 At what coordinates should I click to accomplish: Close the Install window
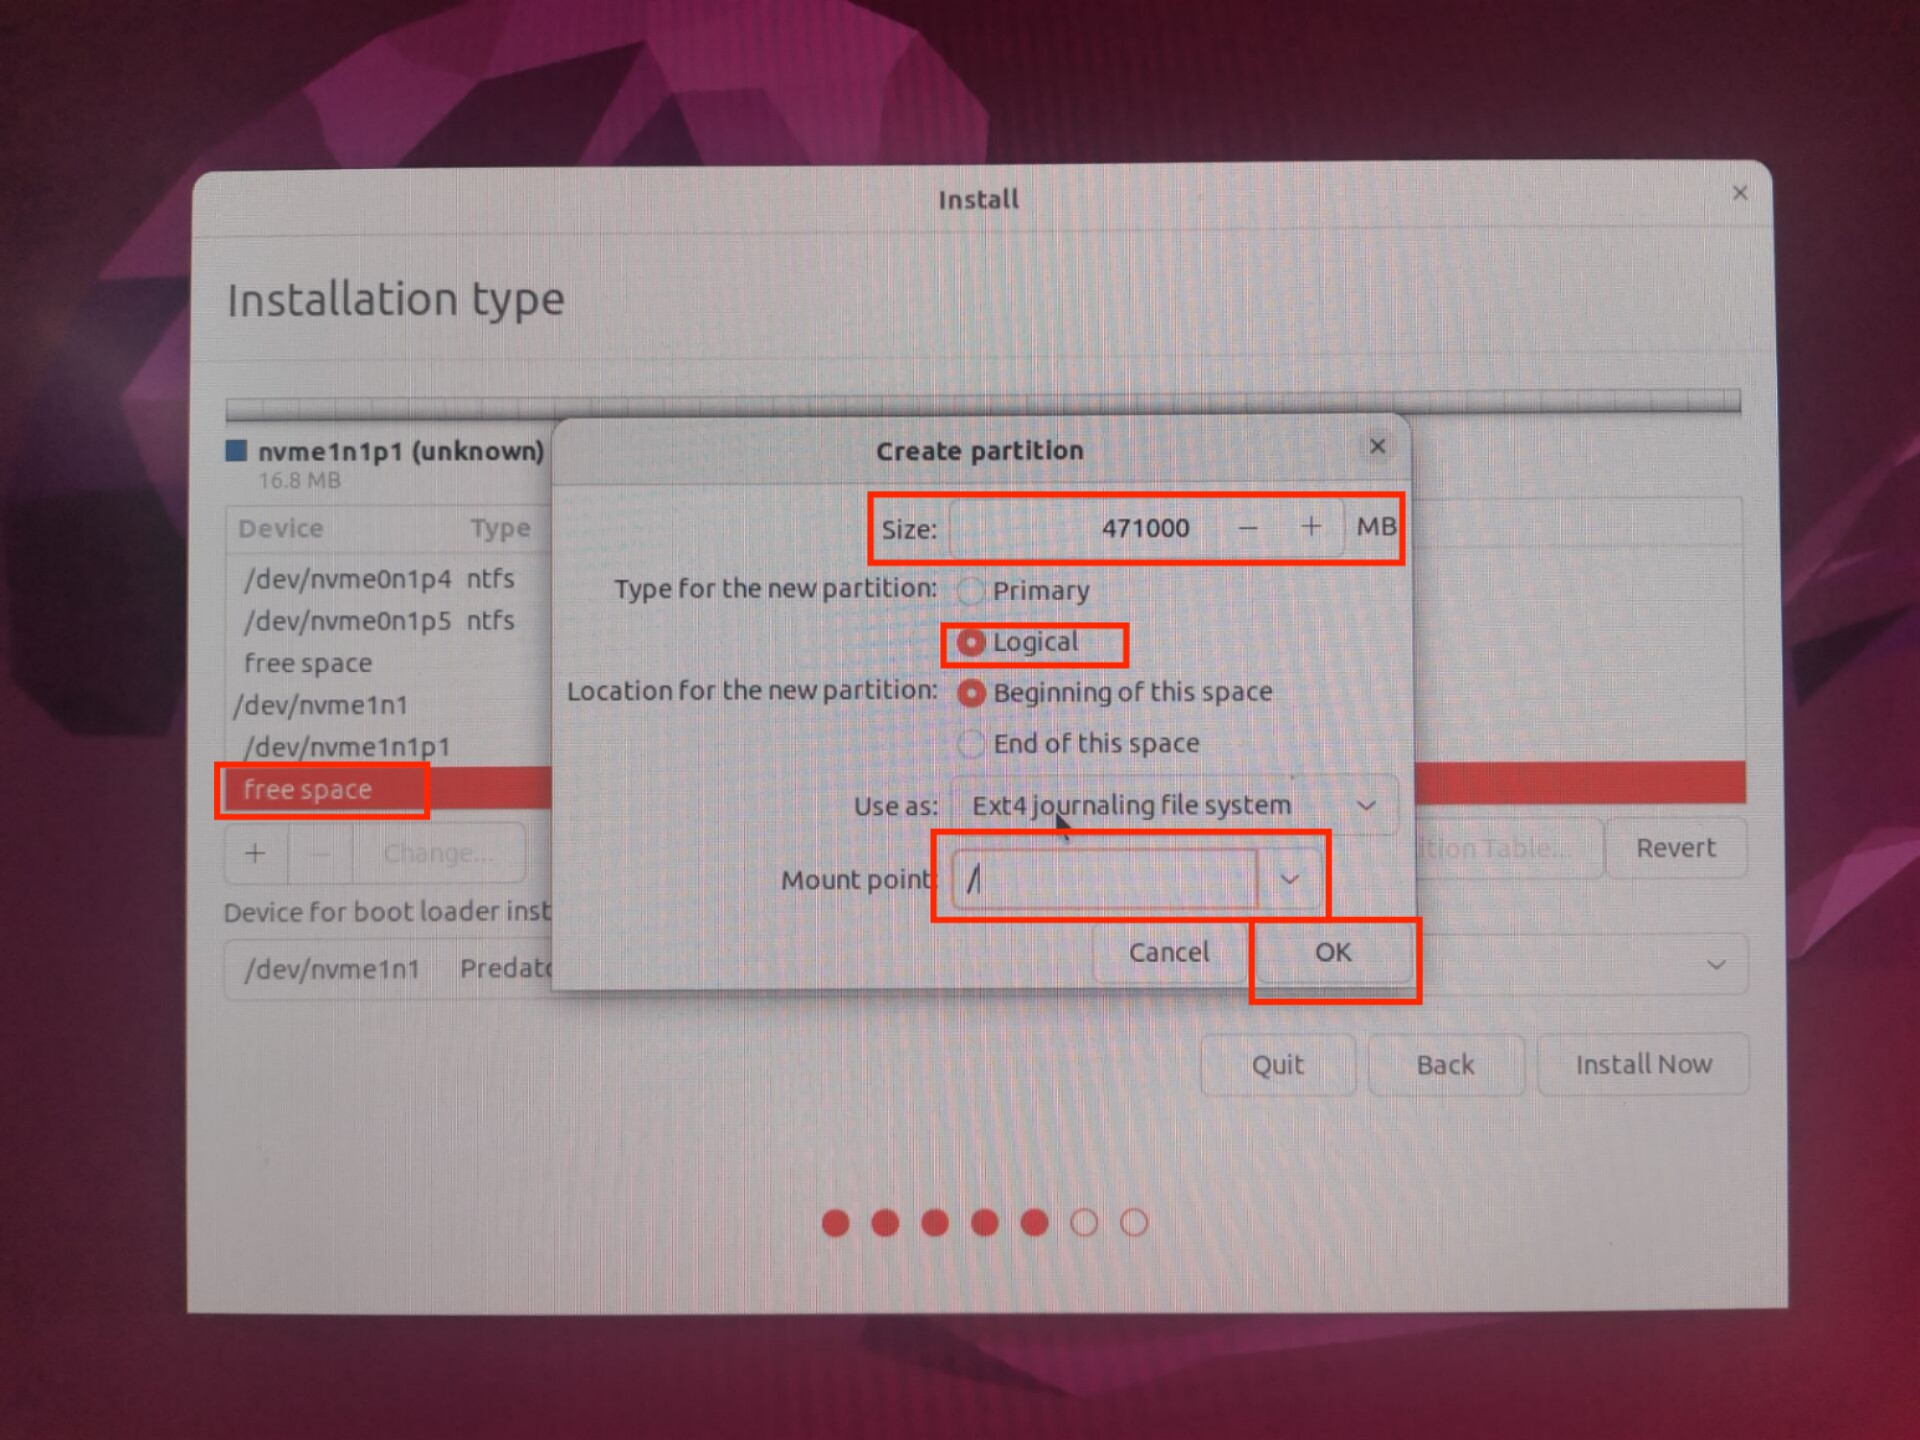click(1740, 193)
